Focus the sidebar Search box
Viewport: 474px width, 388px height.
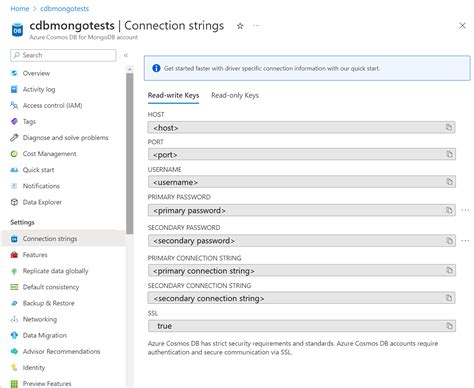(x=63, y=55)
